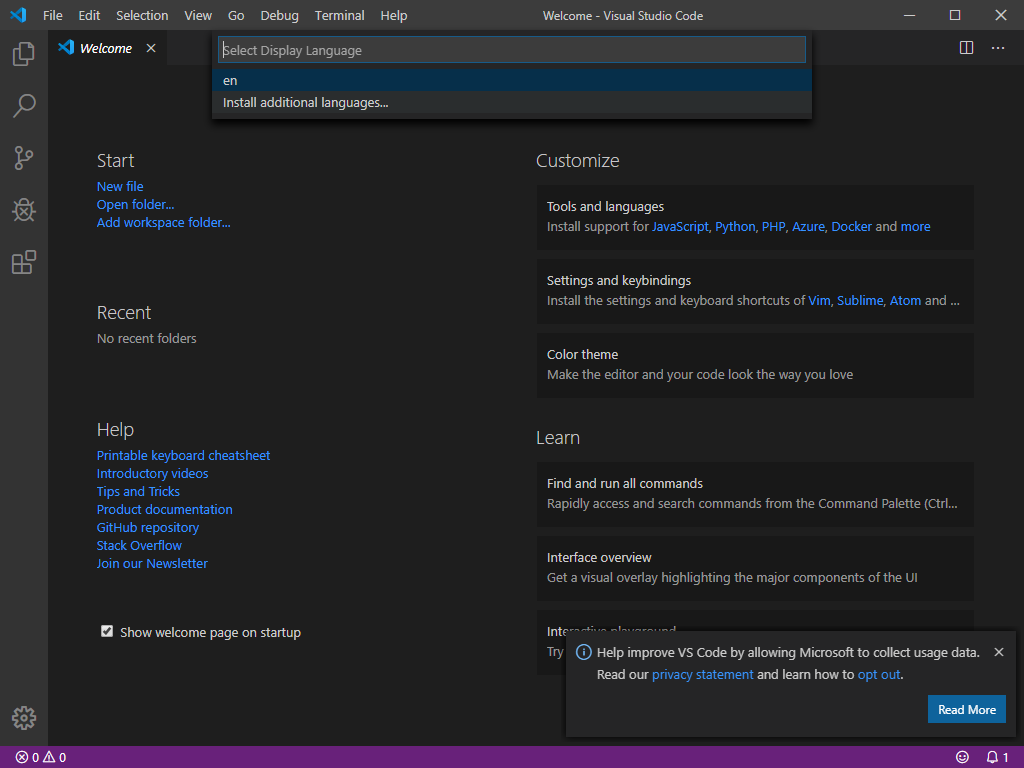Screen dimensions: 1024x768
Task: Click errors and warnings count in status bar
Action: [x=41, y=757]
